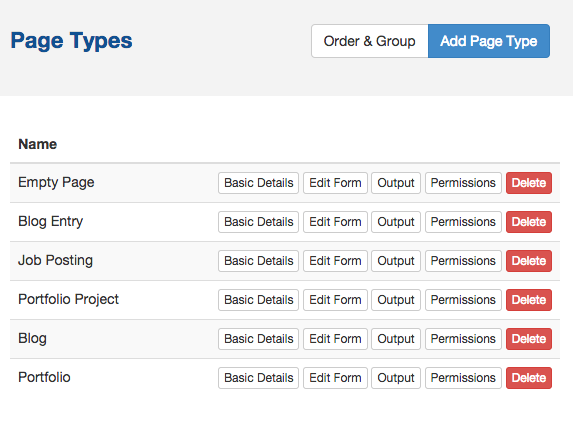Delete the Blog Entry page type
The height and width of the screenshot is (431, 573).
click(x=529, y=222)
